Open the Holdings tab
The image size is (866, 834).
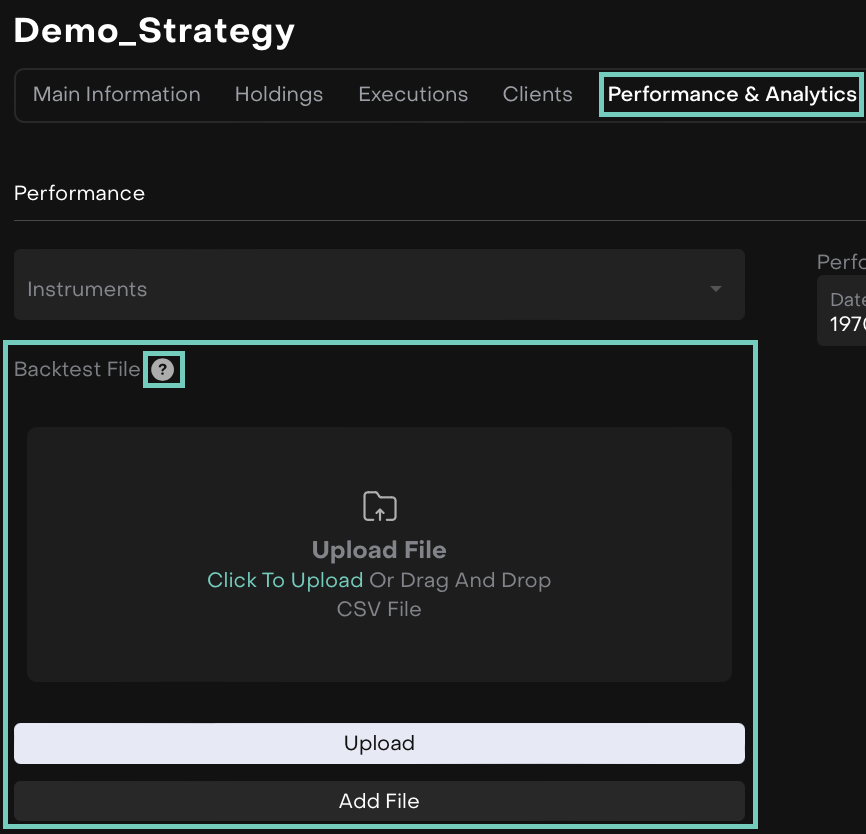coord(278,95)
